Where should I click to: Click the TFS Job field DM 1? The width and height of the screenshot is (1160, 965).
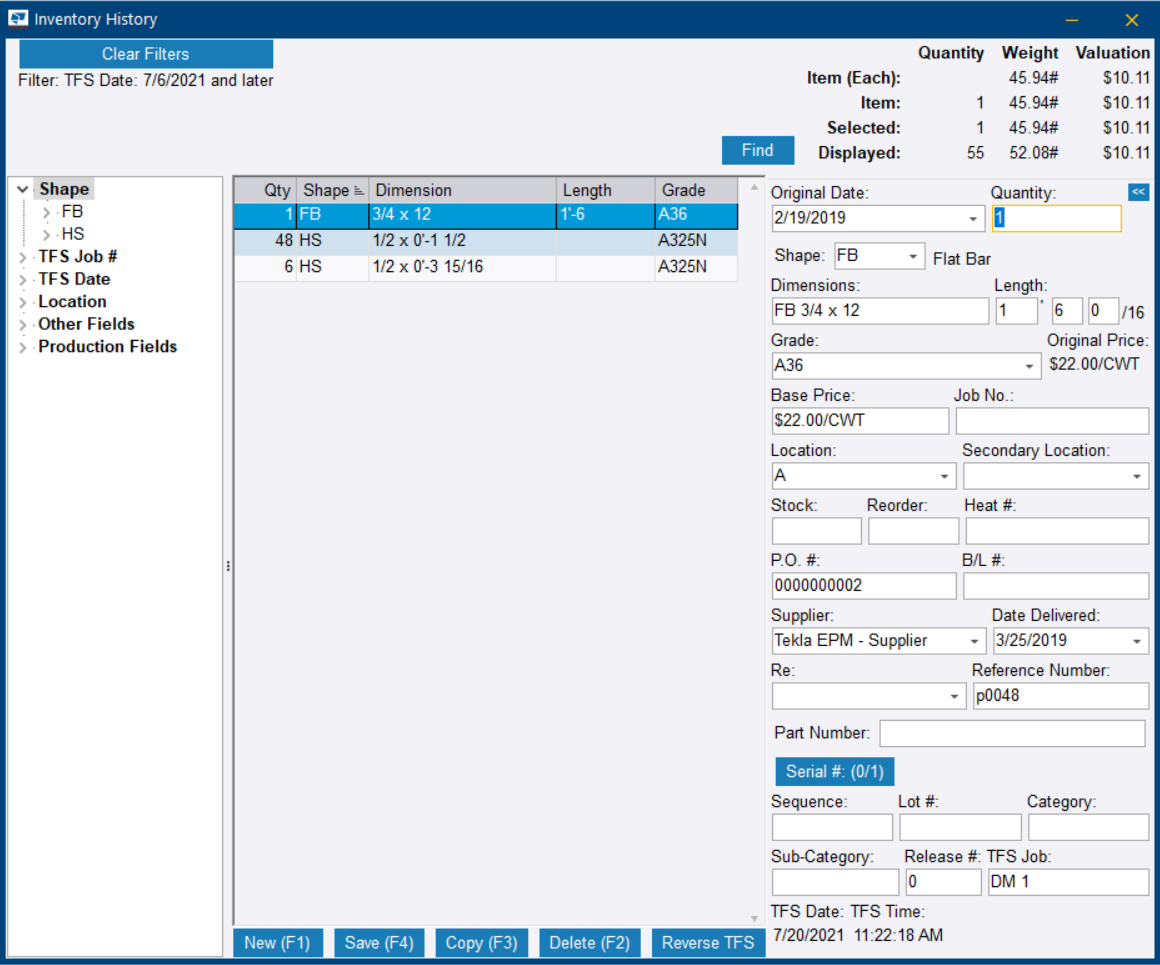(x=1068, y=882)
